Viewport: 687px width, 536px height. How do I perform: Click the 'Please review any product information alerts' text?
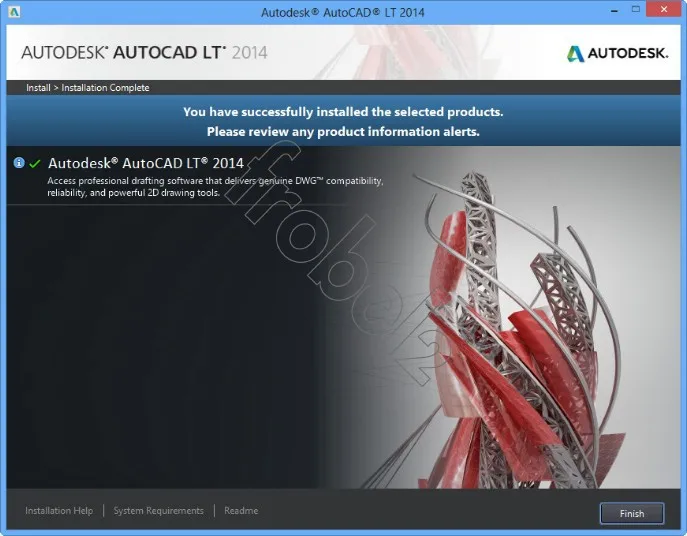tap(343, 131)
